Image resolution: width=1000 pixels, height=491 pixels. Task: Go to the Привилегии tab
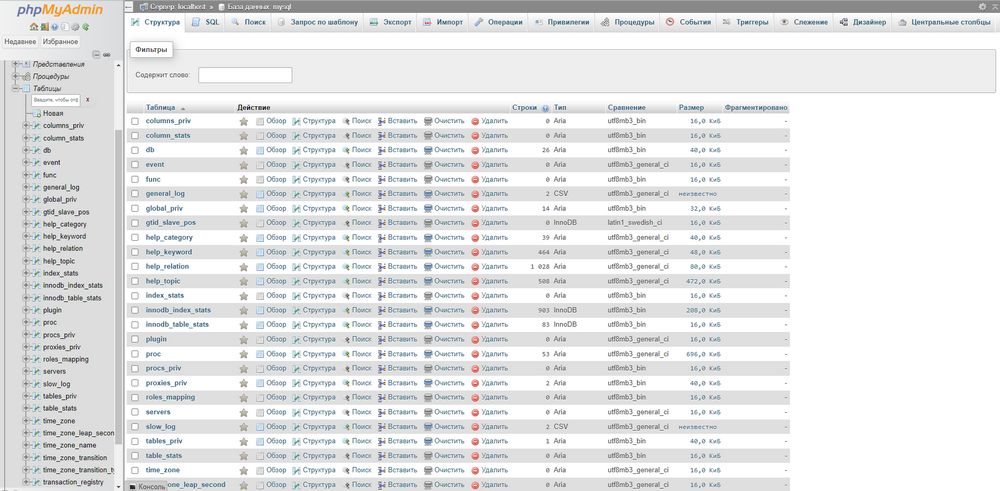click(562, 22)
